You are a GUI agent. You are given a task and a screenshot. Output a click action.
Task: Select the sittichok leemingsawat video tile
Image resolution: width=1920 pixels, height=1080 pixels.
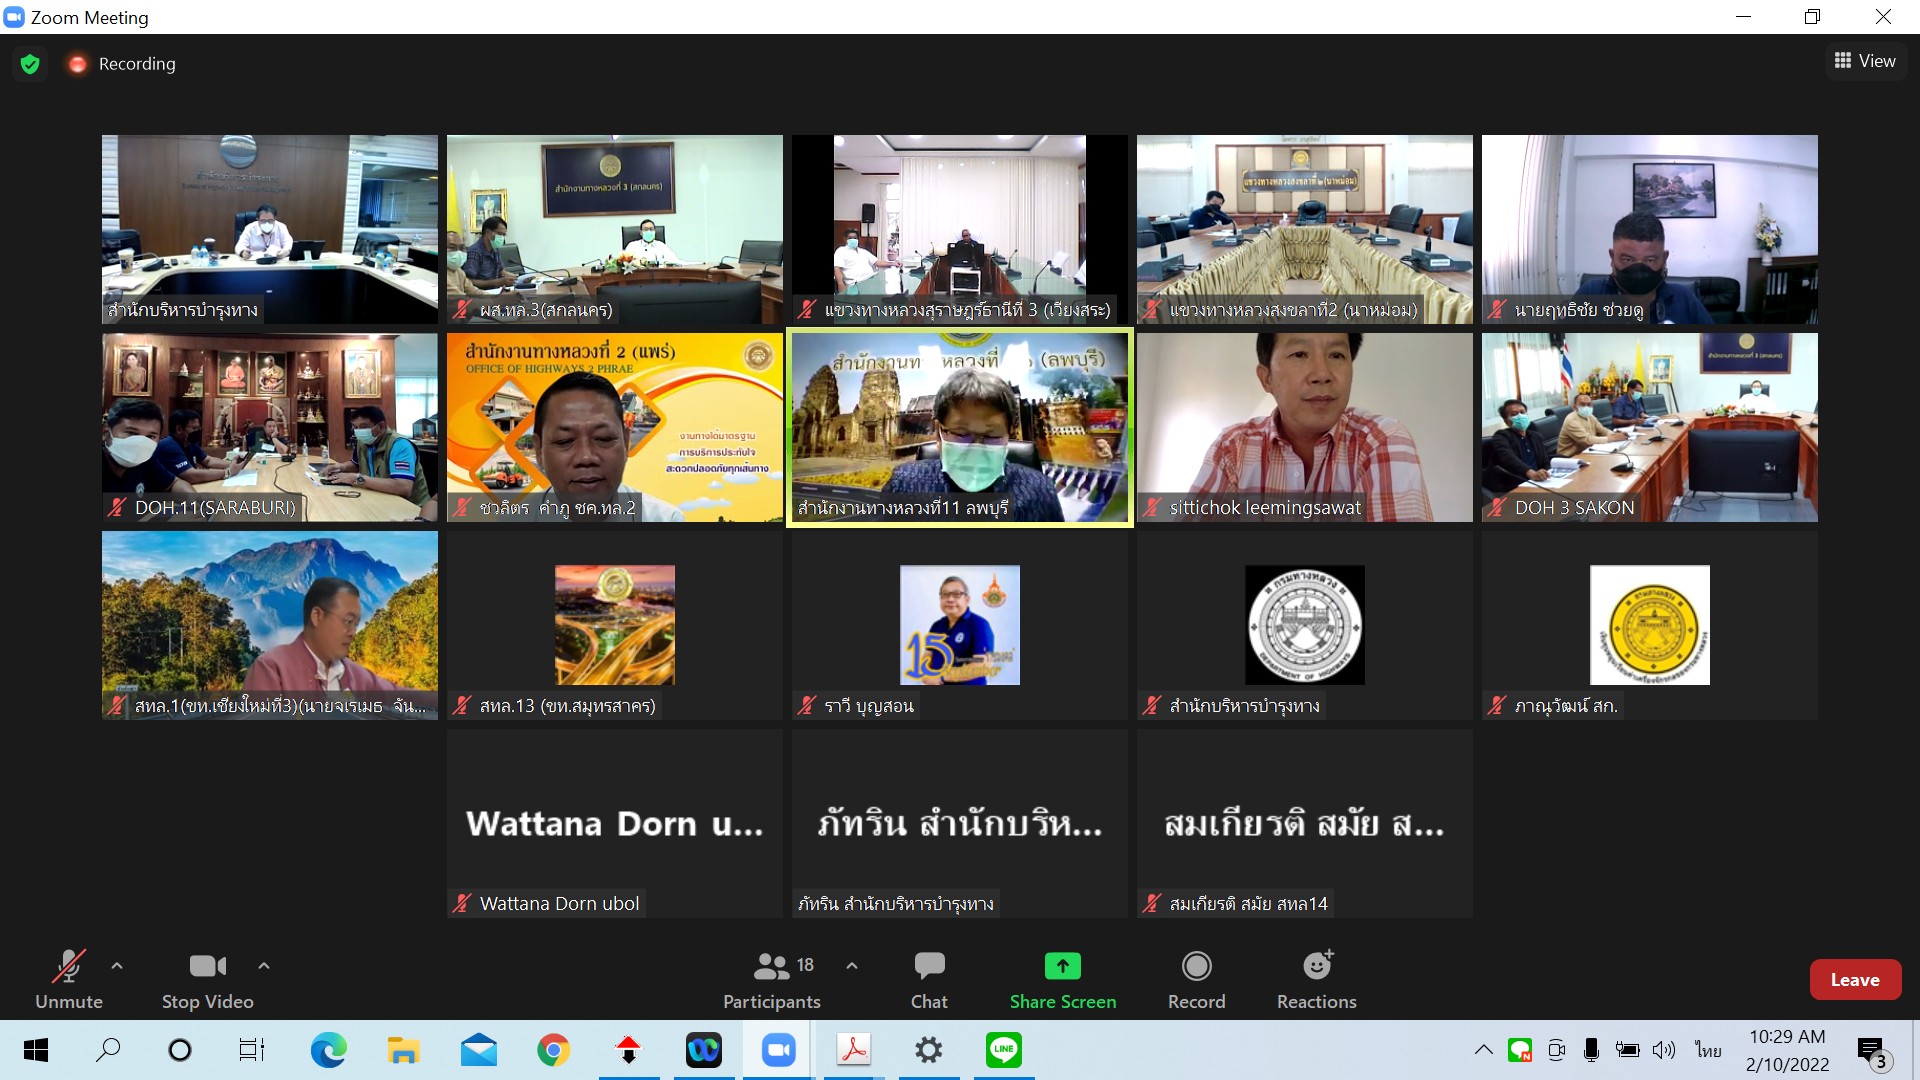pos(1304,427)
